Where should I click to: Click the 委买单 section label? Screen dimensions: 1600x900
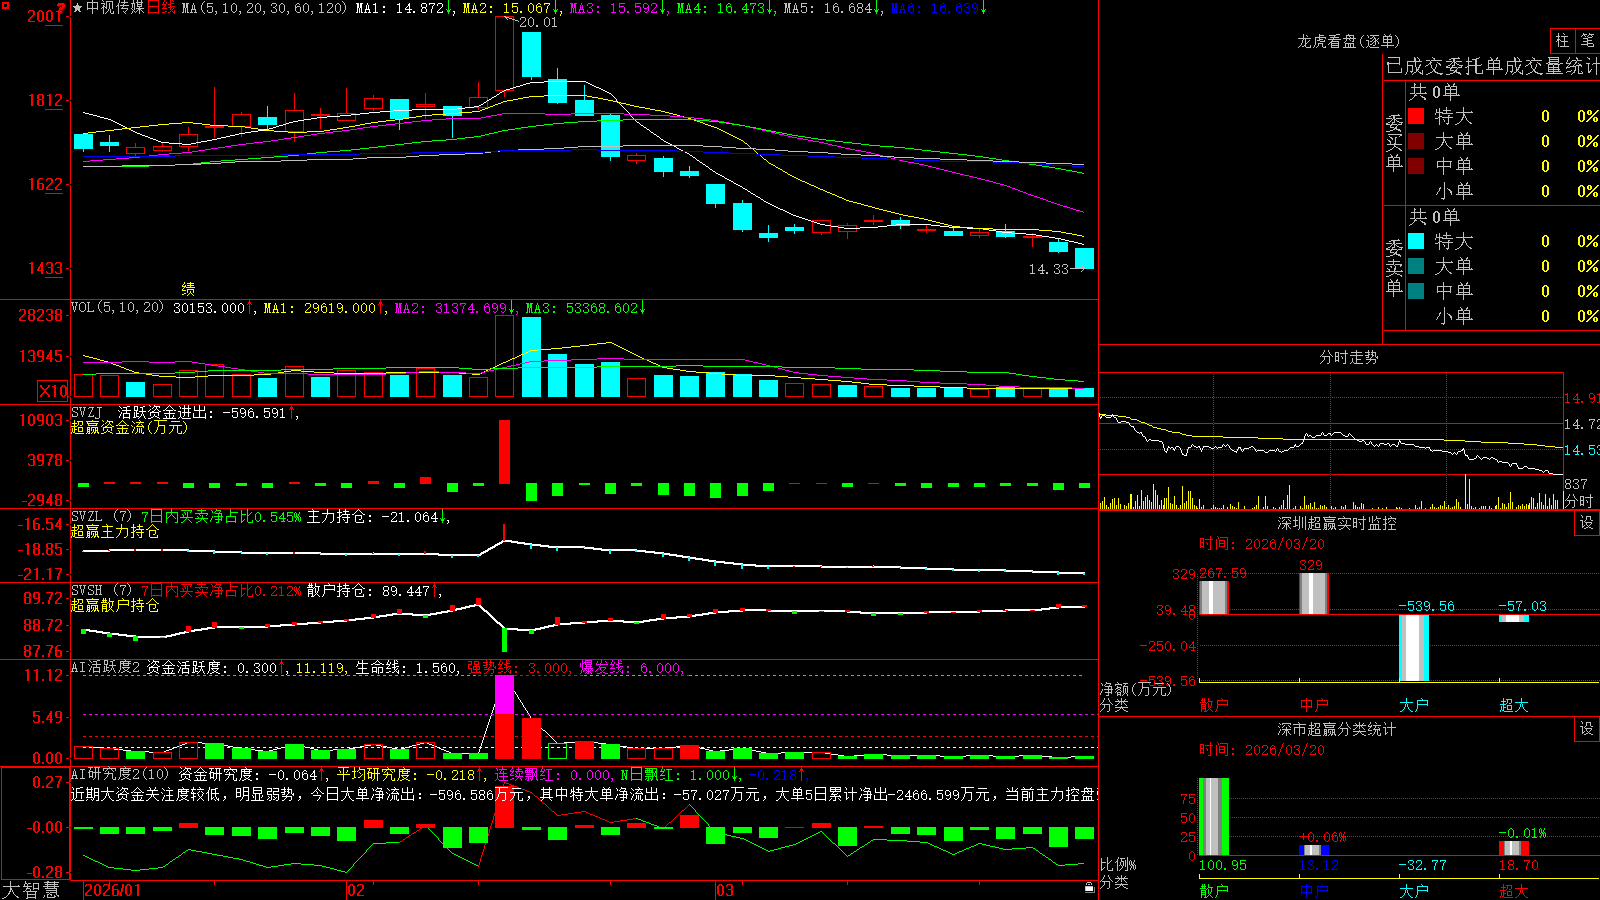(x=1394, y=143)
